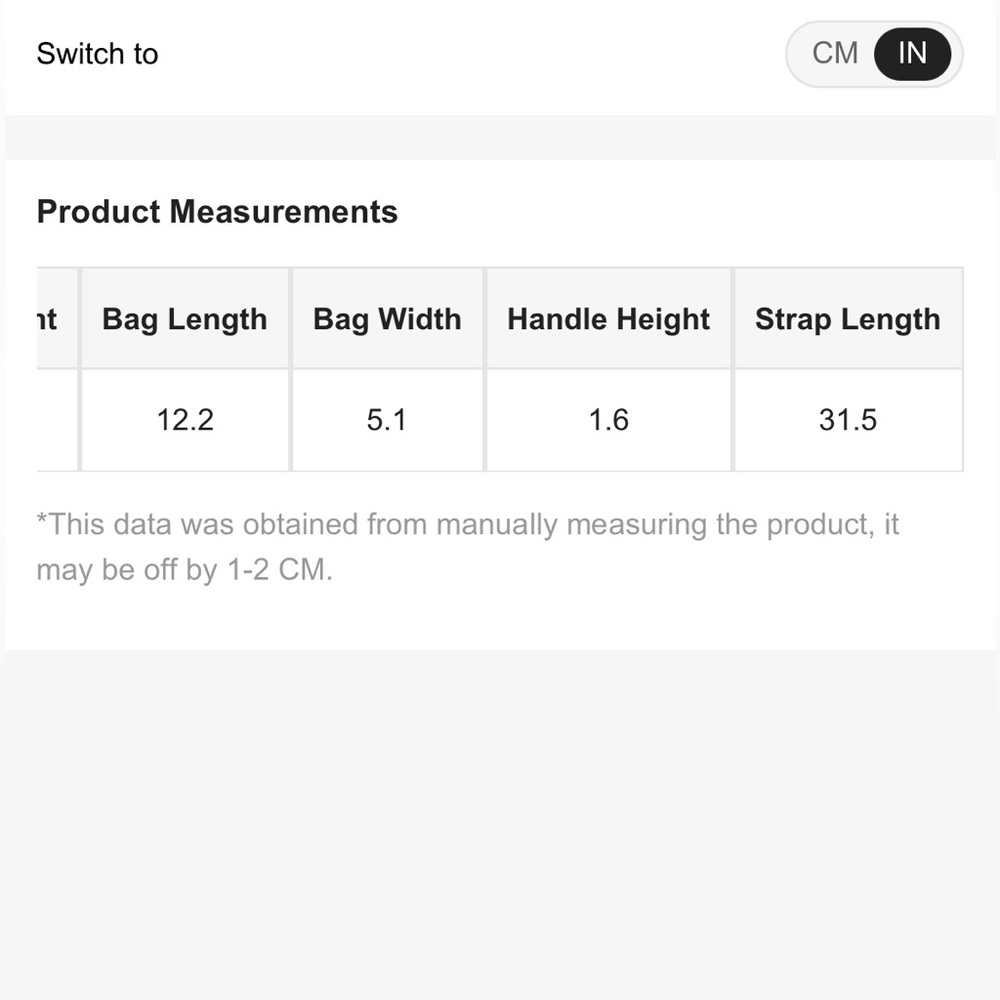Click the Product Measurements heading
Image resolution: width=1000 pixels, height=1000 pixels.
(217, 211)
